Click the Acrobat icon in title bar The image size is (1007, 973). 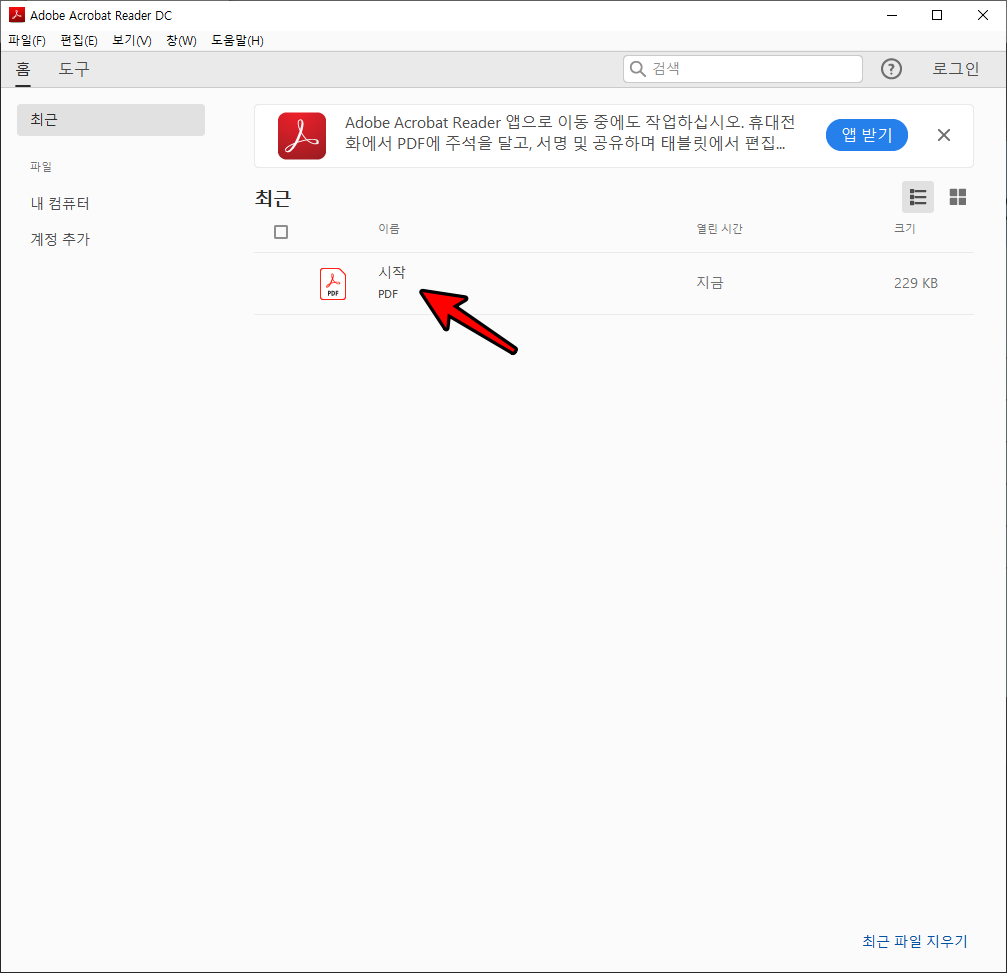pos(16,15)
